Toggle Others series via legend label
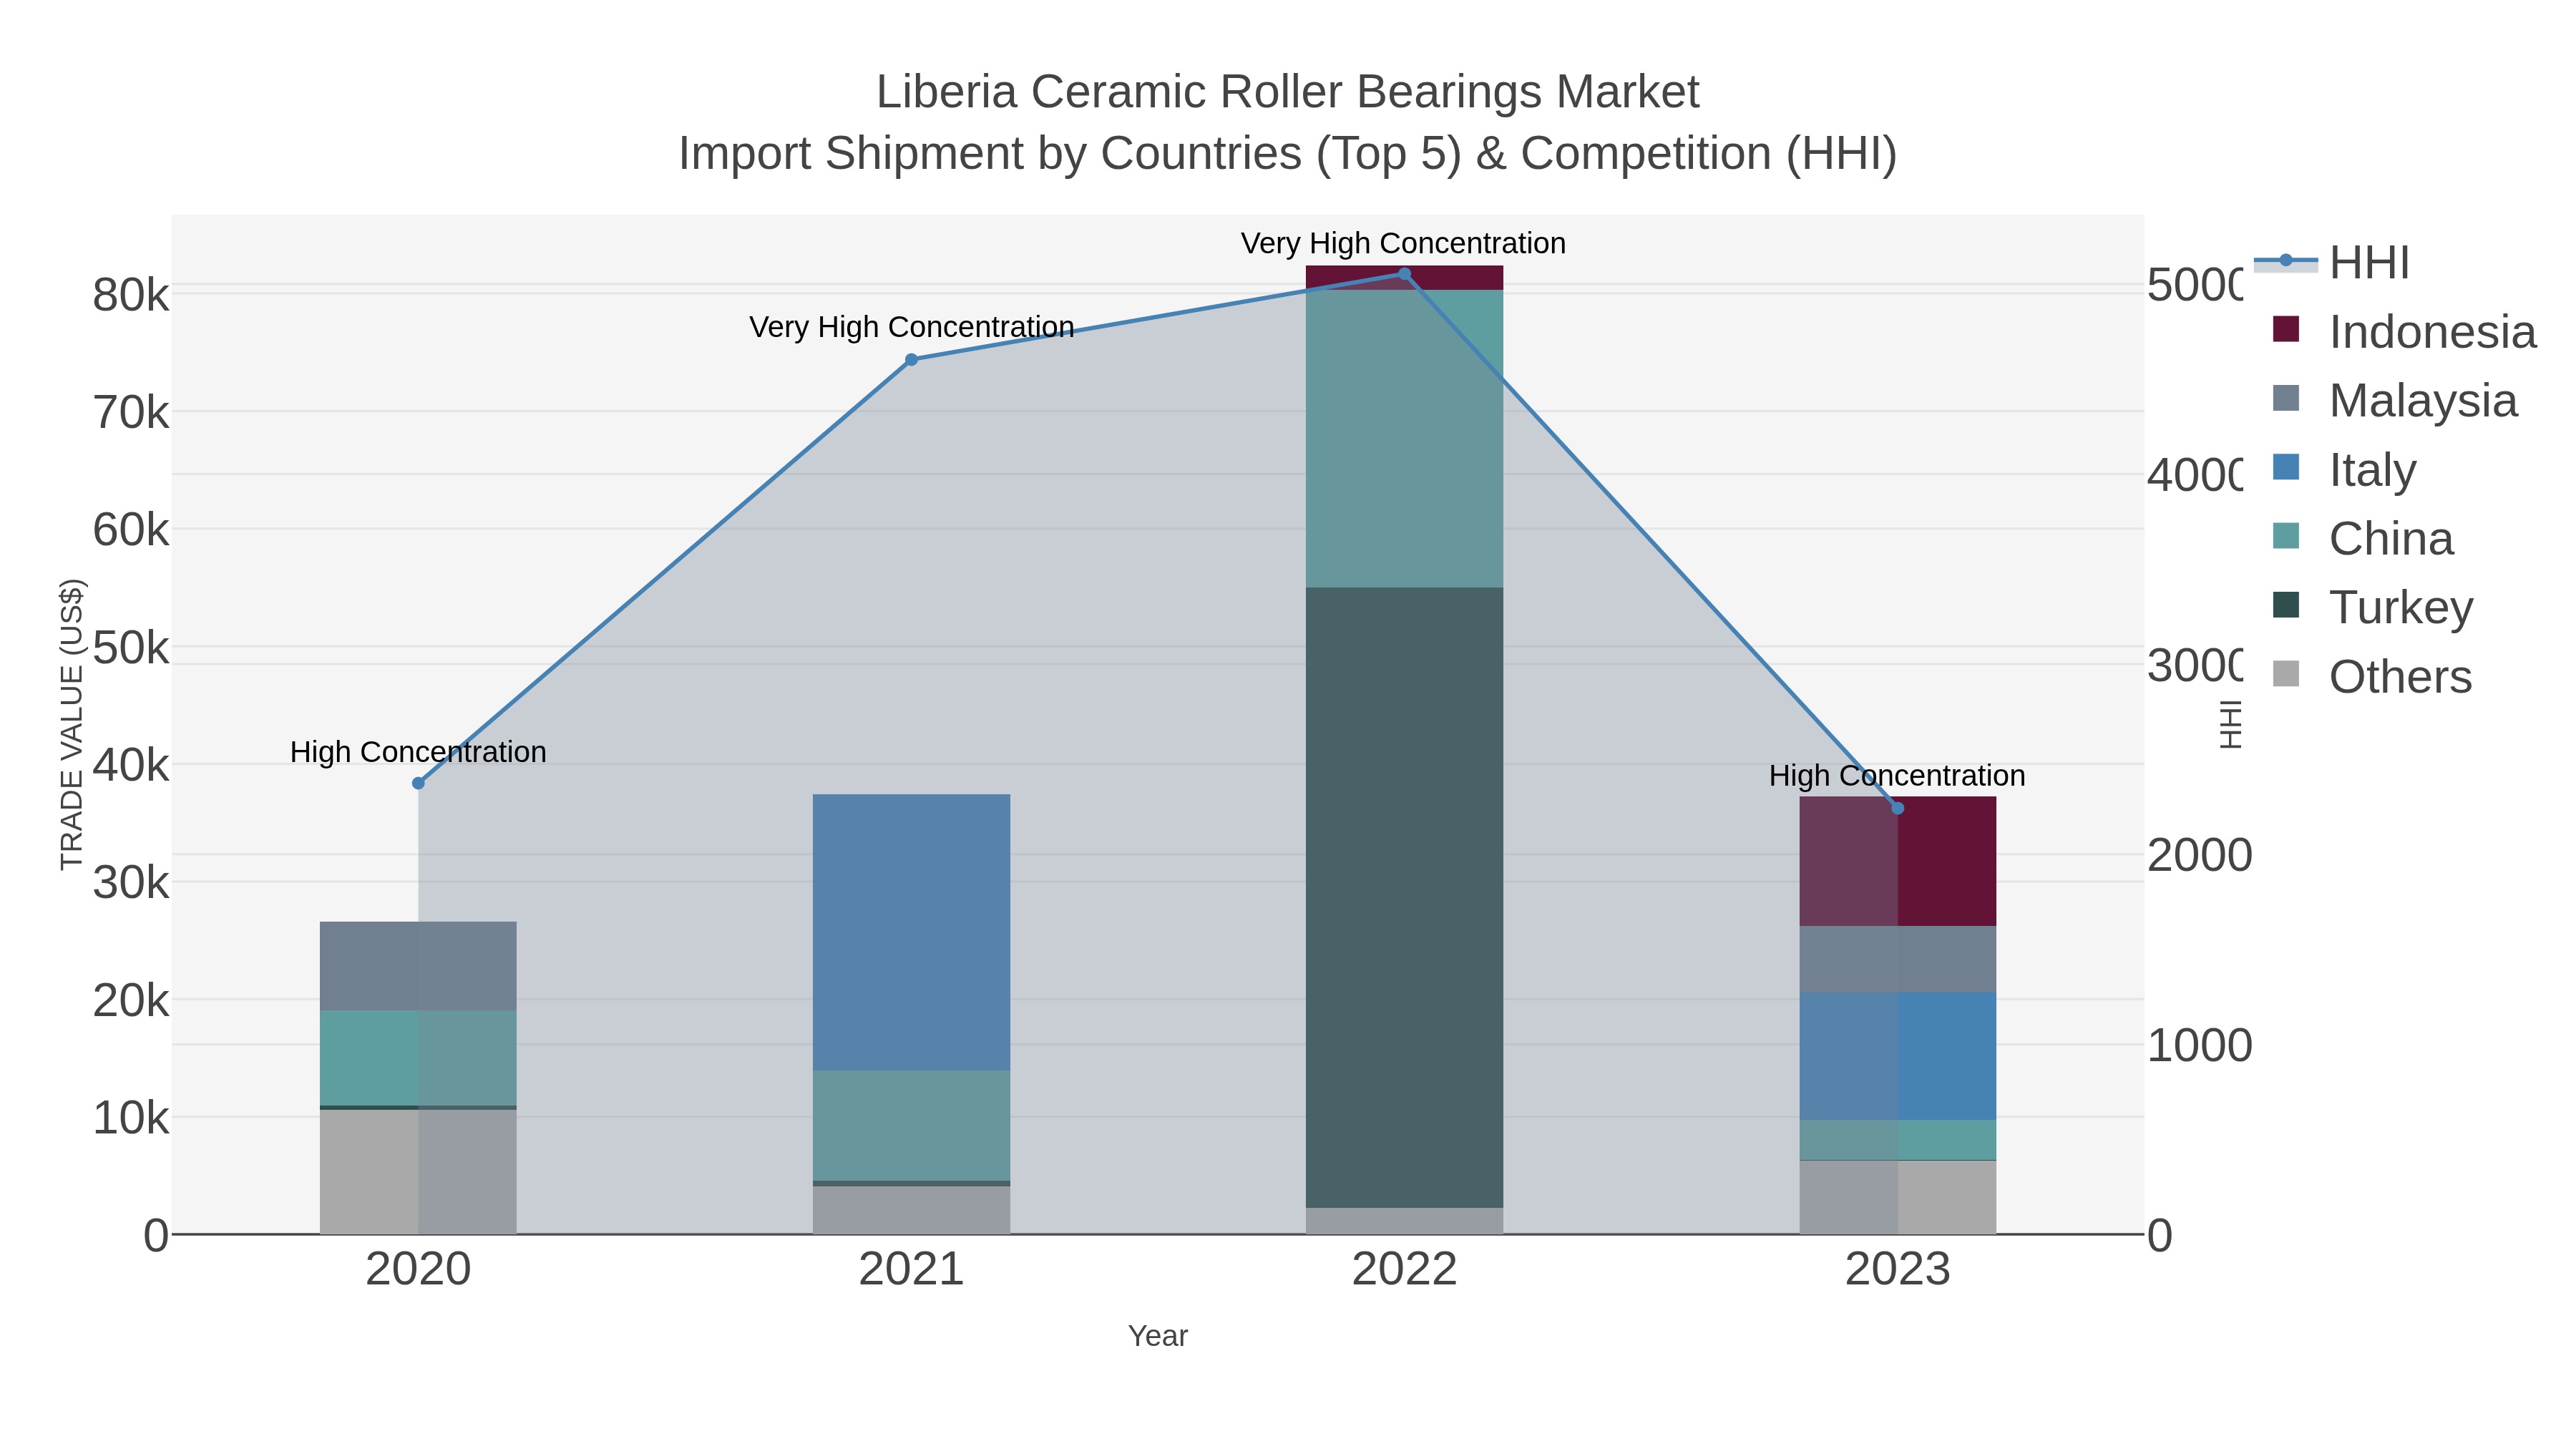The height and width of the screenshot is (1449, 2576). [x=2400, y=676]
